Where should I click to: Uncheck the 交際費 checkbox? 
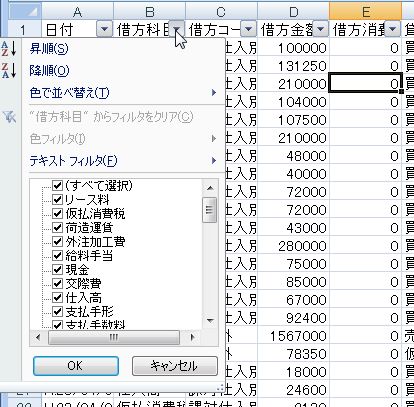point(58,283)
